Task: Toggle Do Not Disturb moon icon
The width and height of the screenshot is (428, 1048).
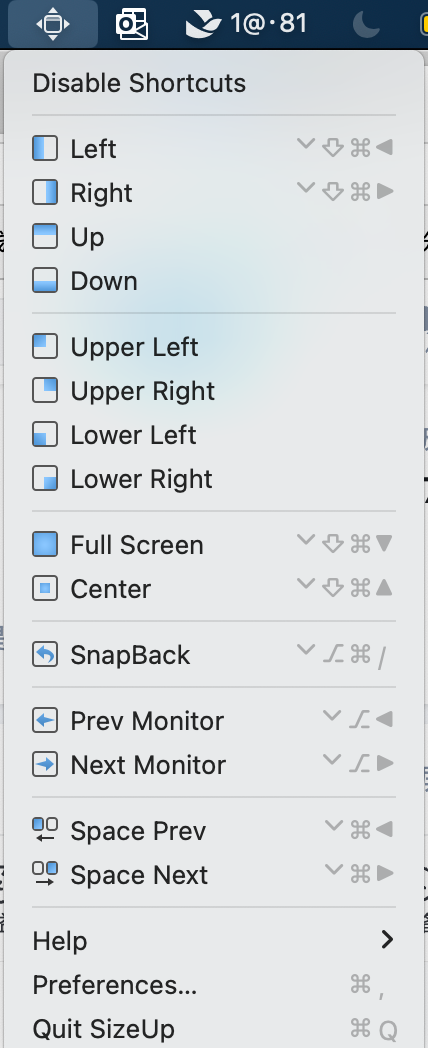Action: pyautogui.click(x=368, y=24)
